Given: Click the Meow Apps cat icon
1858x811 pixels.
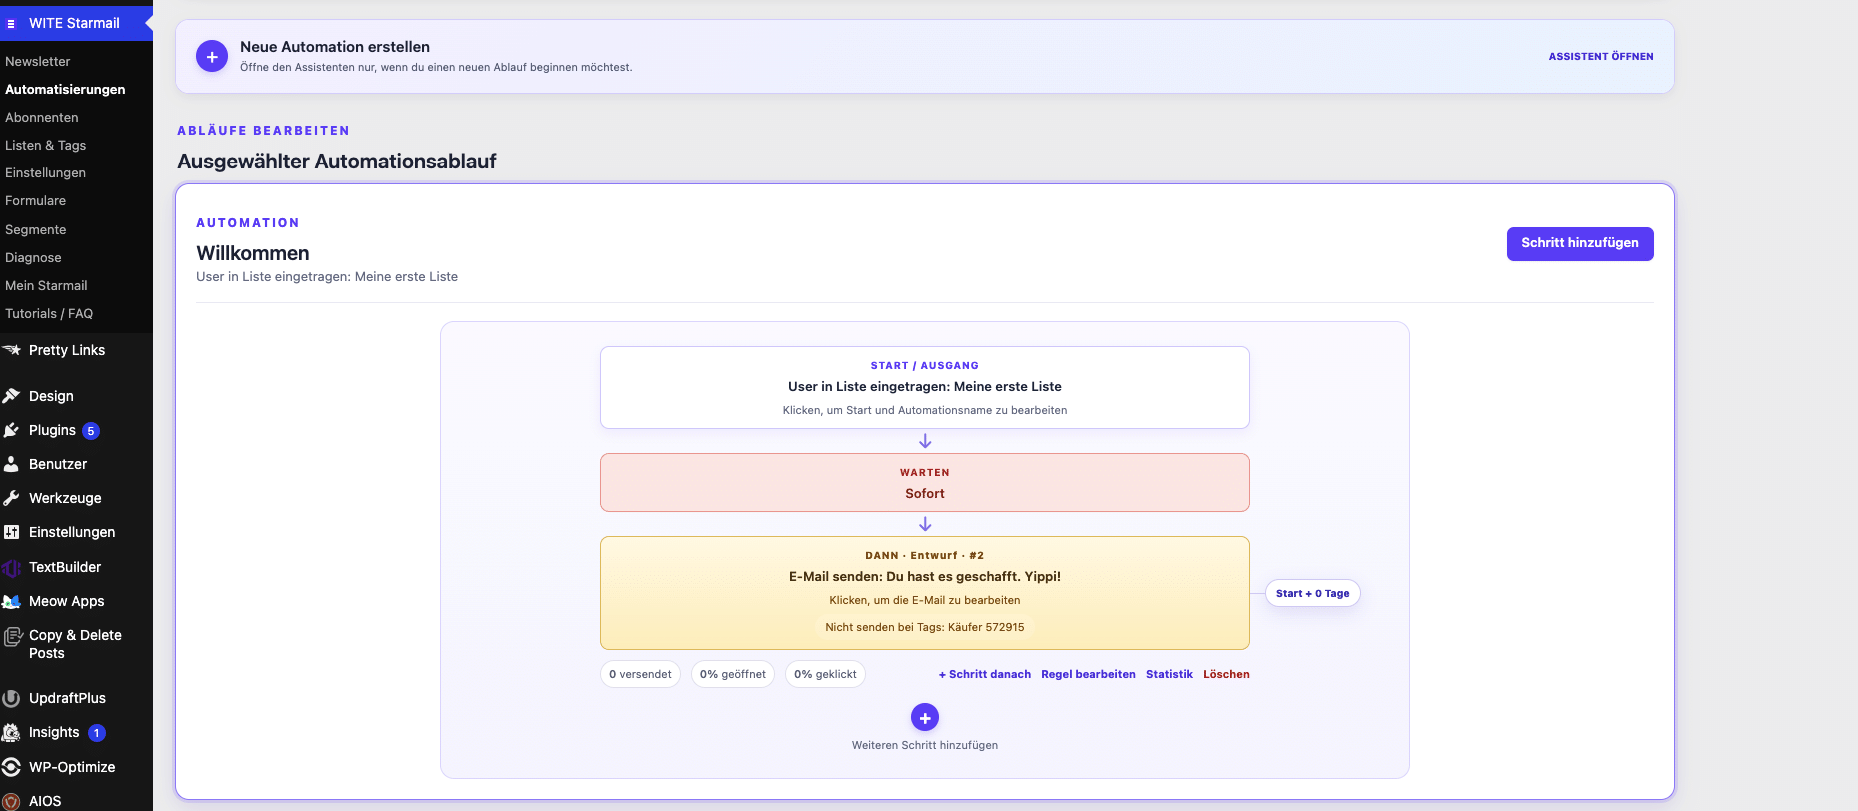Looking at the screenshot, I should click(12, 601).
